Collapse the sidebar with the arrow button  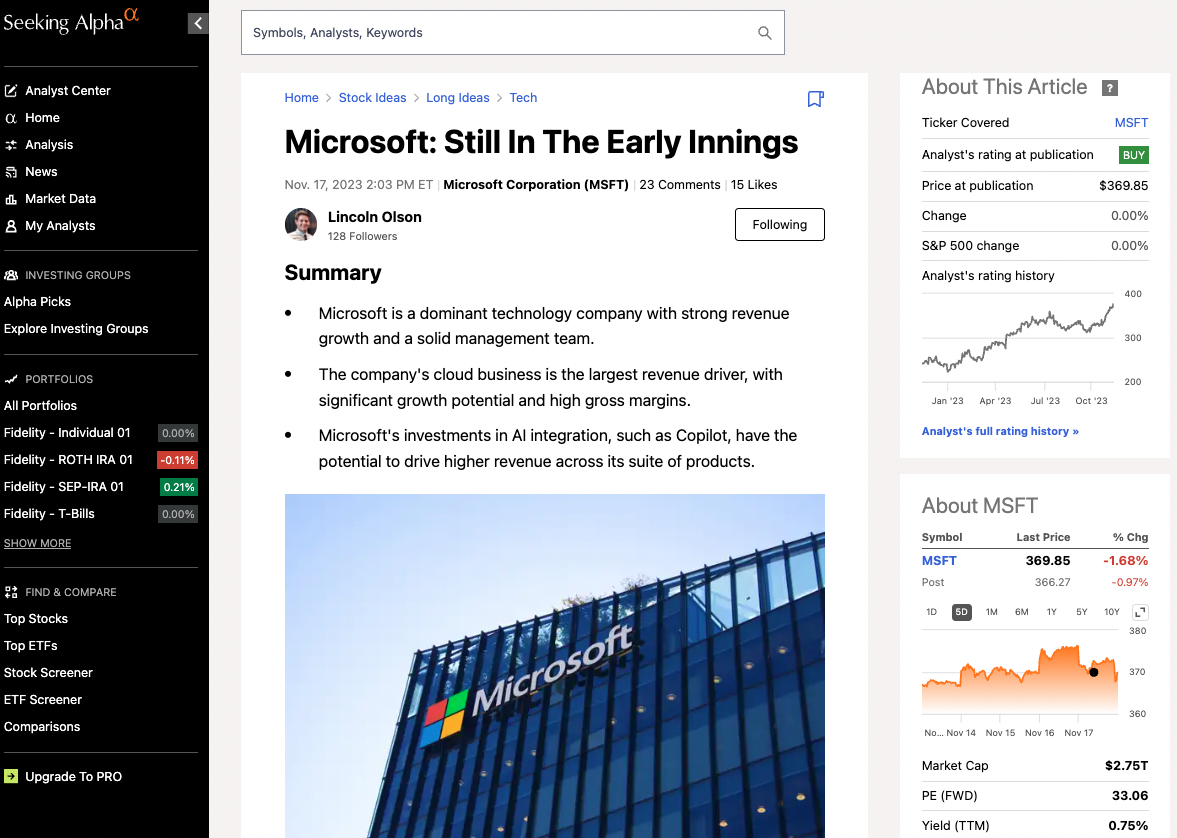click(x=198, y=23)
